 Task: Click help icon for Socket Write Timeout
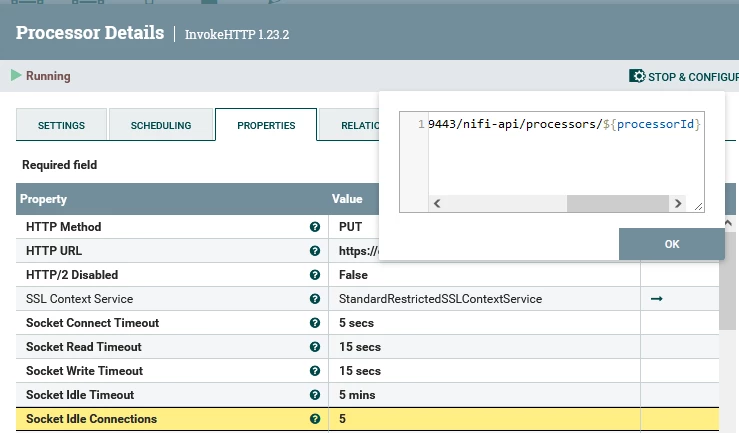pos(315,371)
